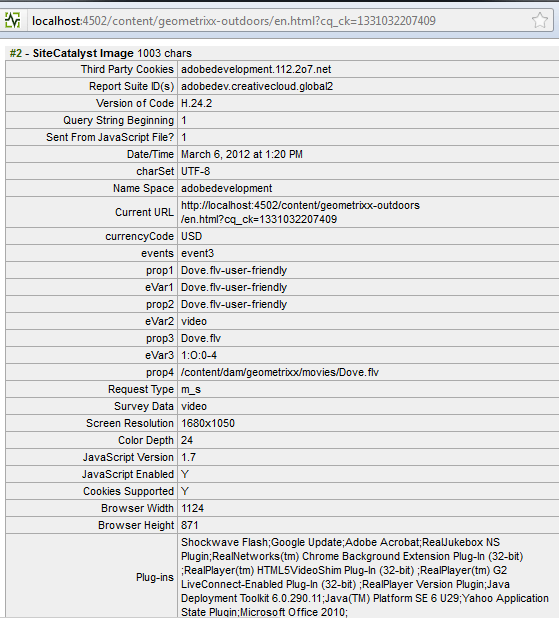559x618 pixels.
Task: Select Survey Data value 'video'
Action: [194, 406]
